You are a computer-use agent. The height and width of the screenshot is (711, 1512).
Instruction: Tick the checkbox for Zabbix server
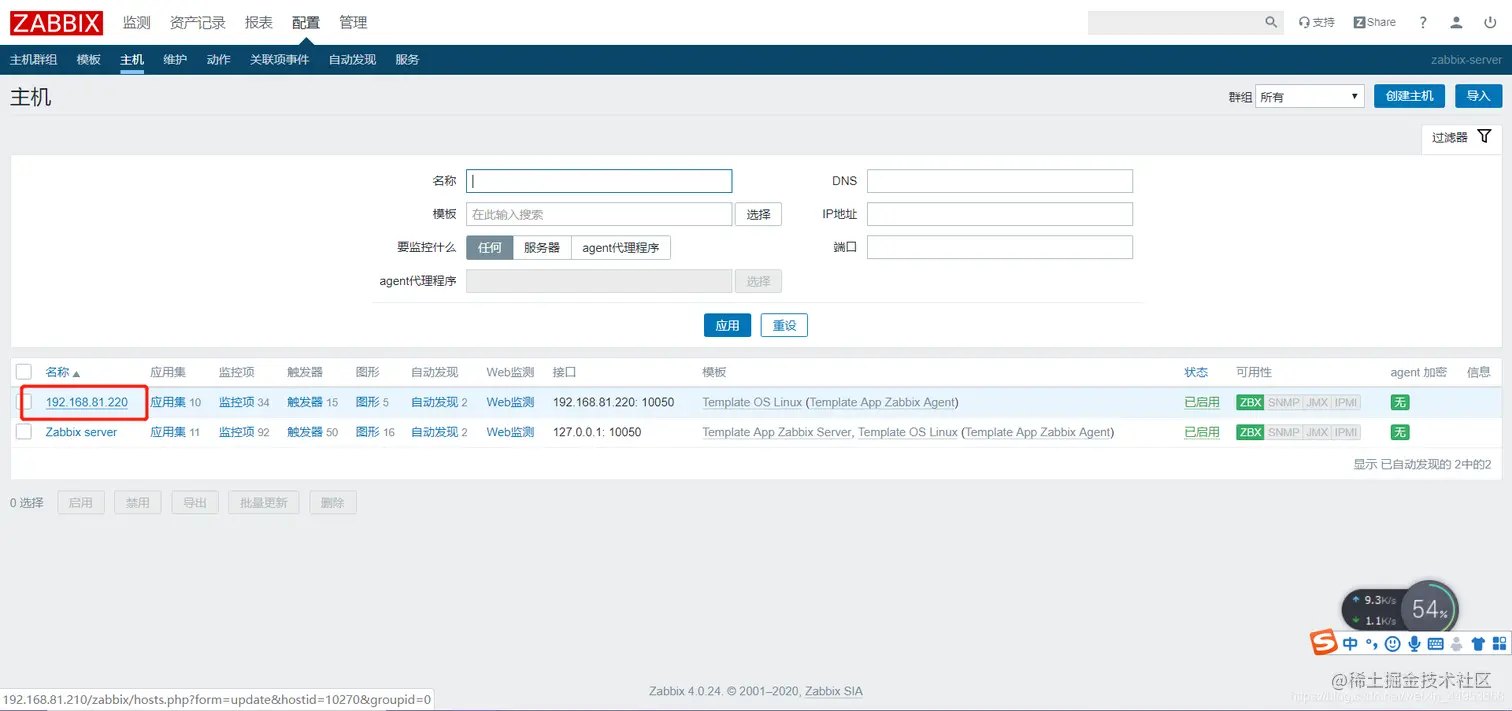(24, 432)
